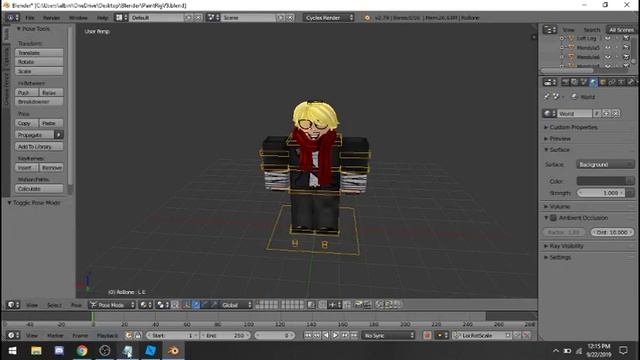Play the animation forward
Viewport: 640px width, 360px height.
tap(335, 336)
